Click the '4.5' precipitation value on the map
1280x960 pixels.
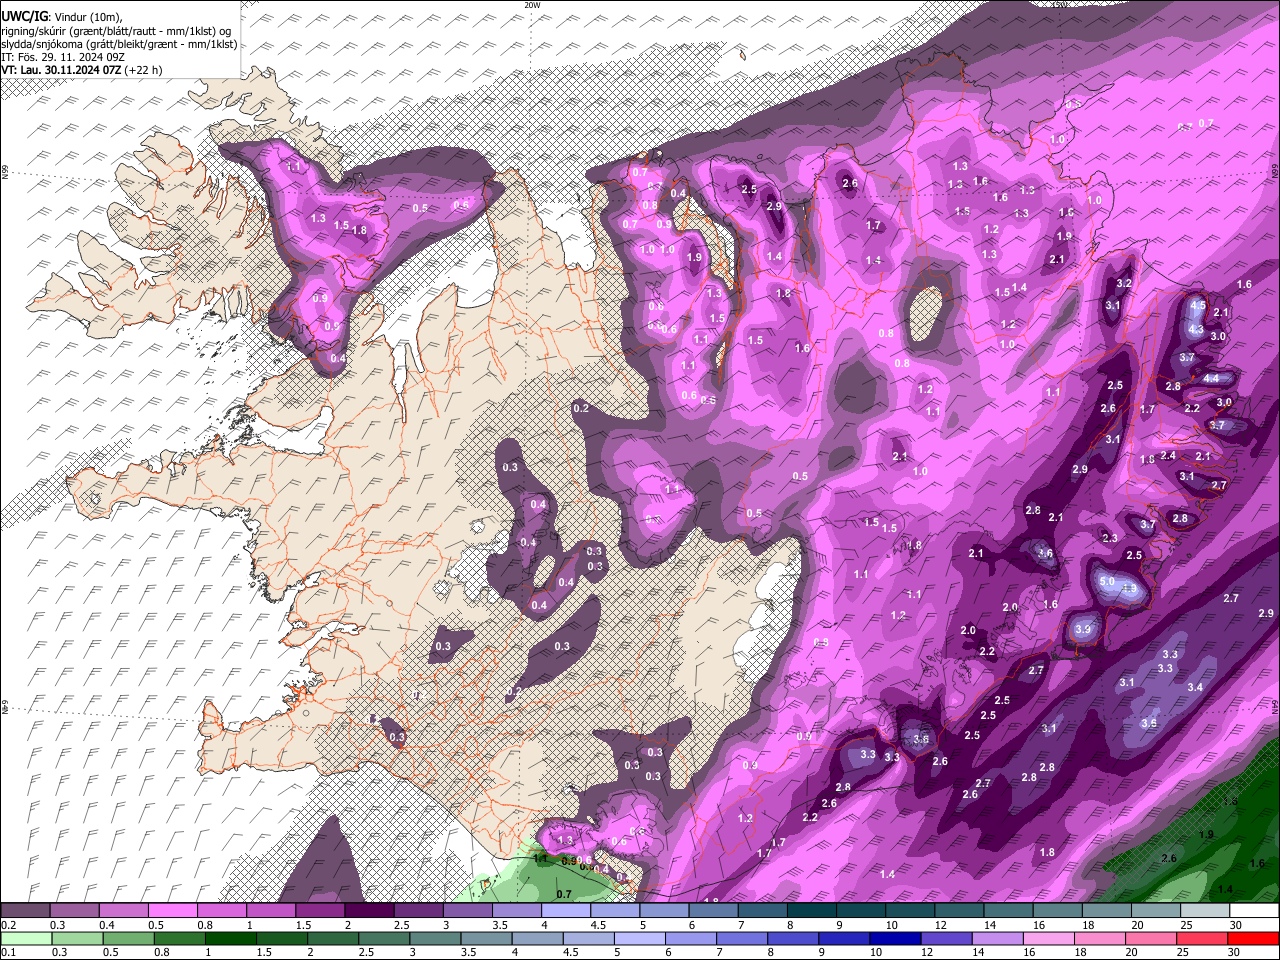(x=1198, y=304)
